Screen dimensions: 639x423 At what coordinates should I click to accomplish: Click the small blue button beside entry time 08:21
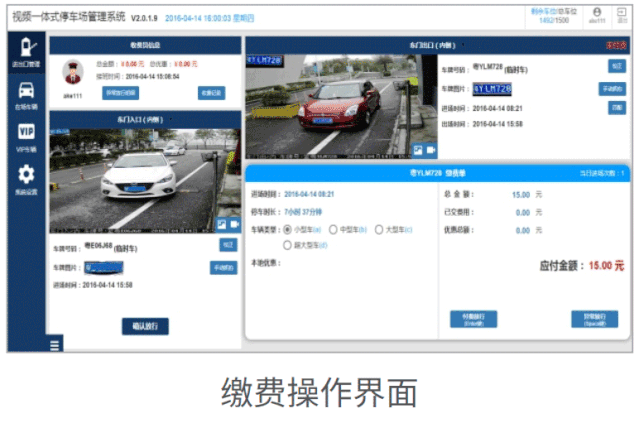tap(617, 108)
